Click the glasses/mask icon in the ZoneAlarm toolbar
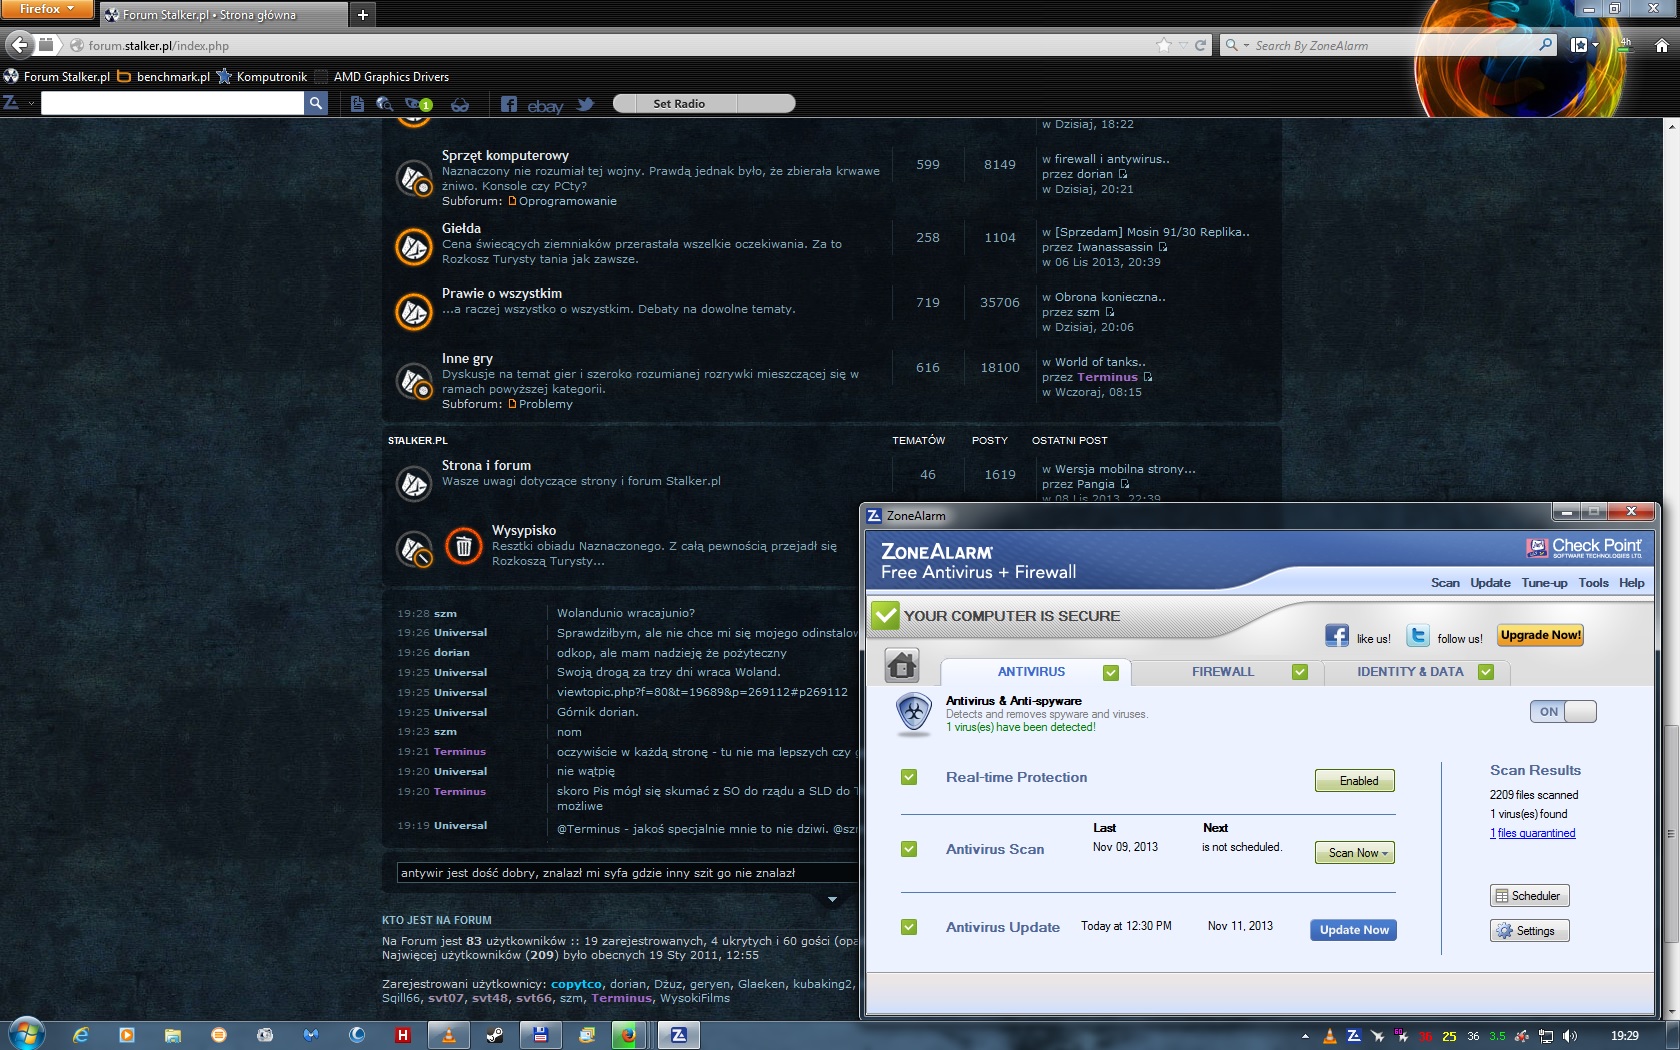This screenshot has width=1680, height=1050. (460, 104)
